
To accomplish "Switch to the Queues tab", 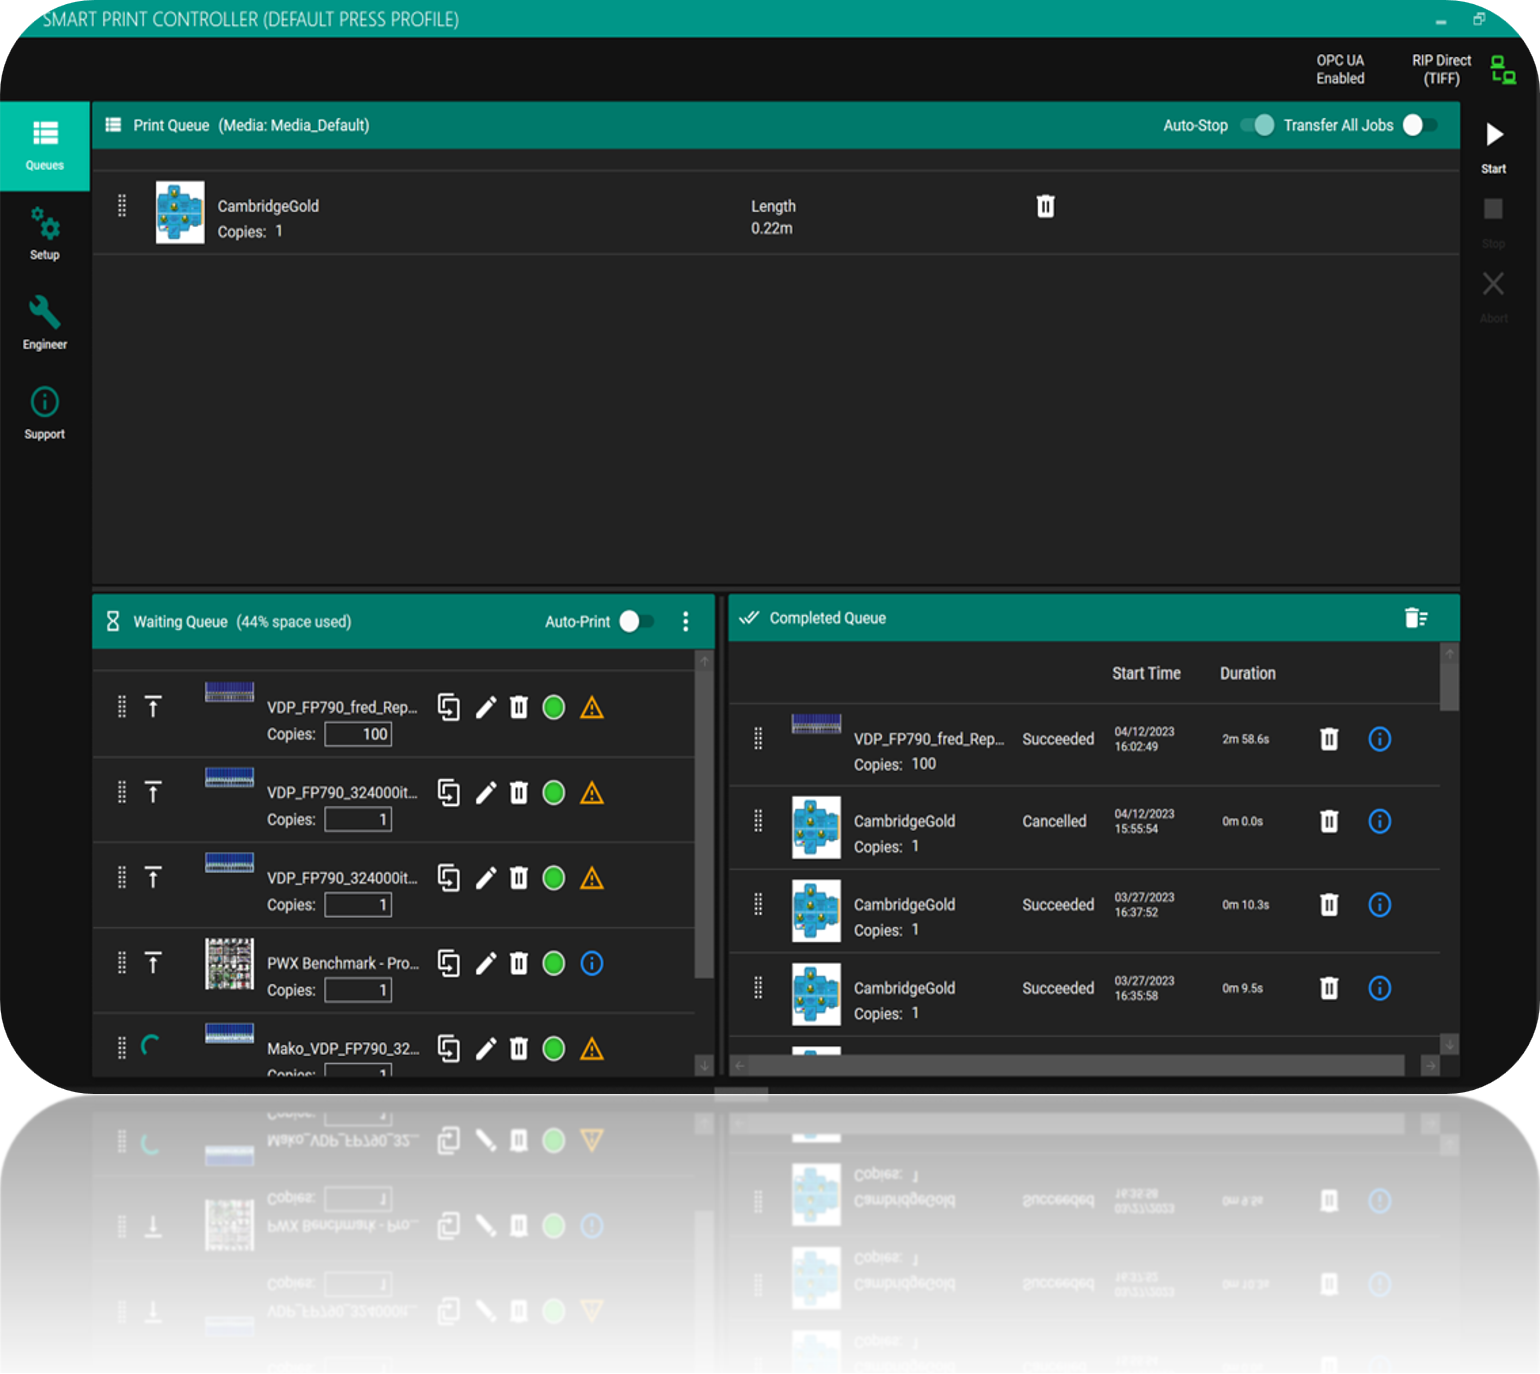I will (44, 145).
